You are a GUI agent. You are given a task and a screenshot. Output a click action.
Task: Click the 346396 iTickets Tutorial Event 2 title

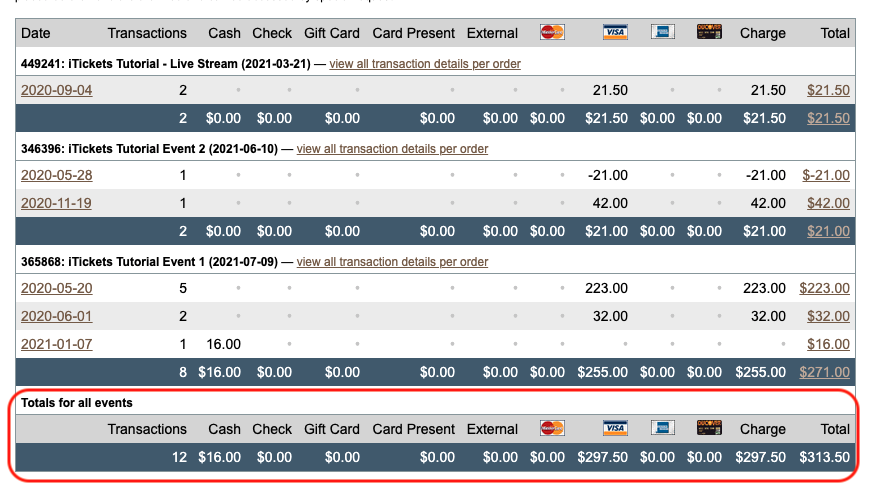point(150,149)
